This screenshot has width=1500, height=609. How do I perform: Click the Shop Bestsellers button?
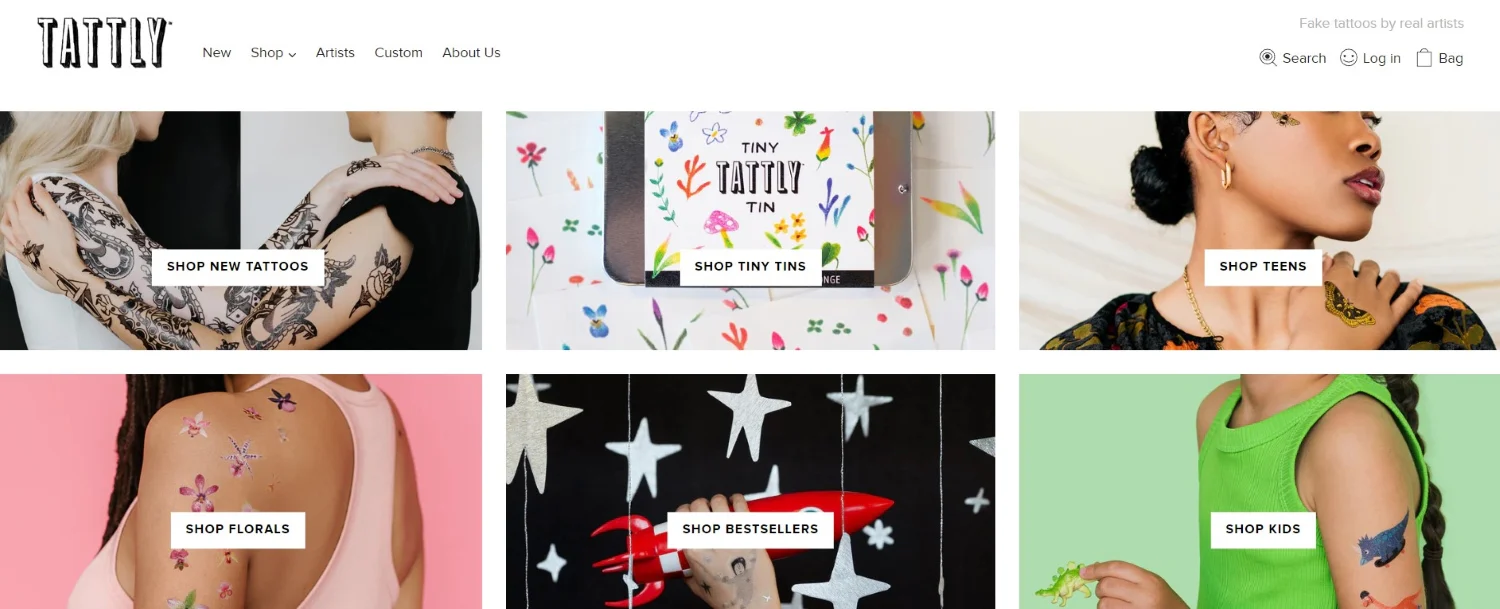750,529
